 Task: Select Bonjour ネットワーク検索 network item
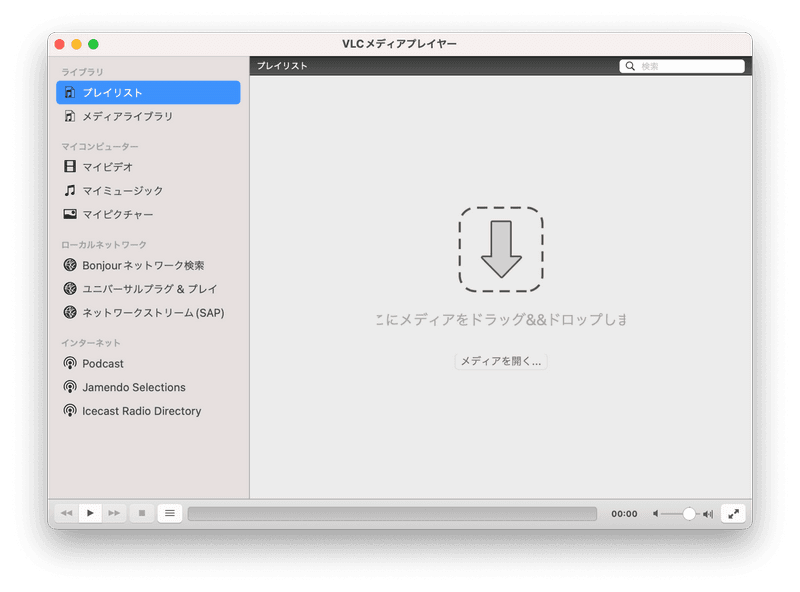pos(143,266)
